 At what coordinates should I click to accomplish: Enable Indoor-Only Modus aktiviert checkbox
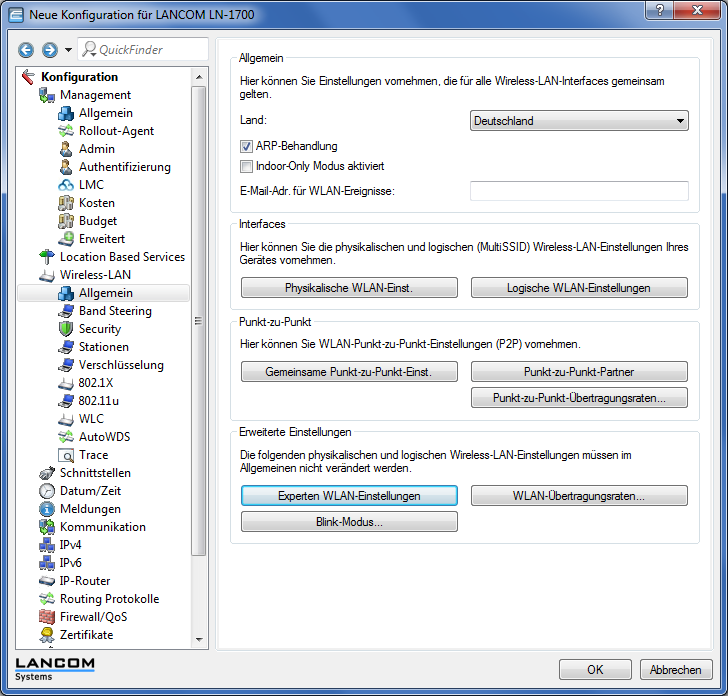(246, 167)
